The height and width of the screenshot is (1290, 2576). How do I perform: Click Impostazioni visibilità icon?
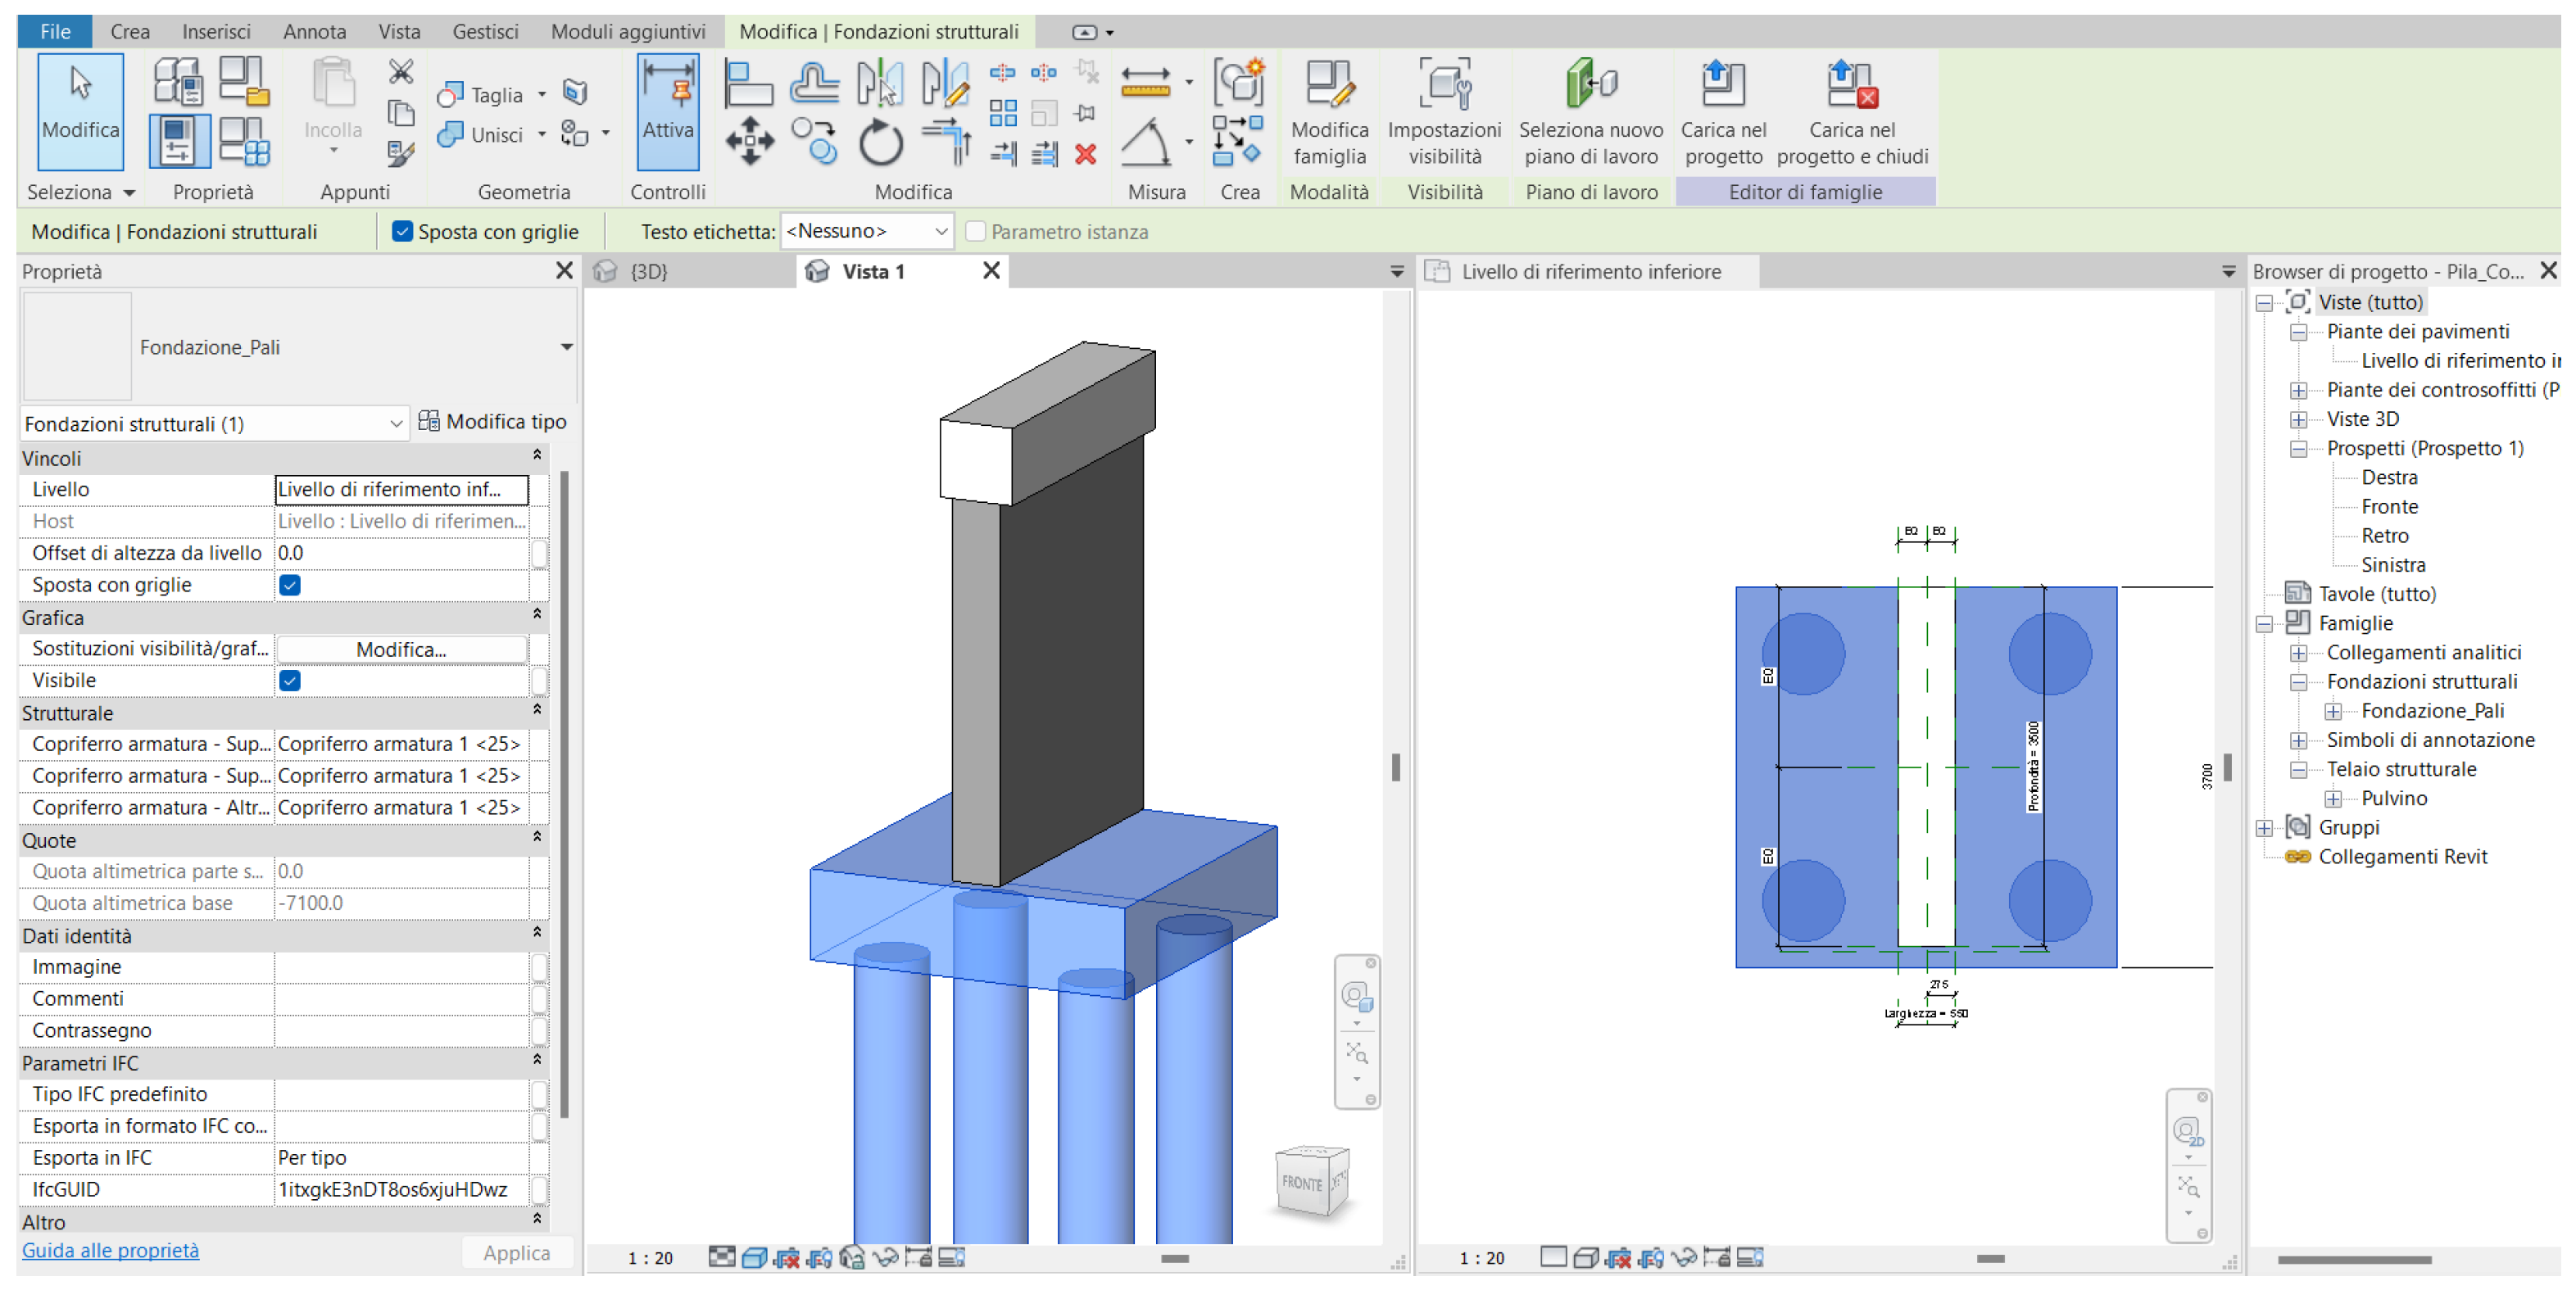click(1444, 110)
